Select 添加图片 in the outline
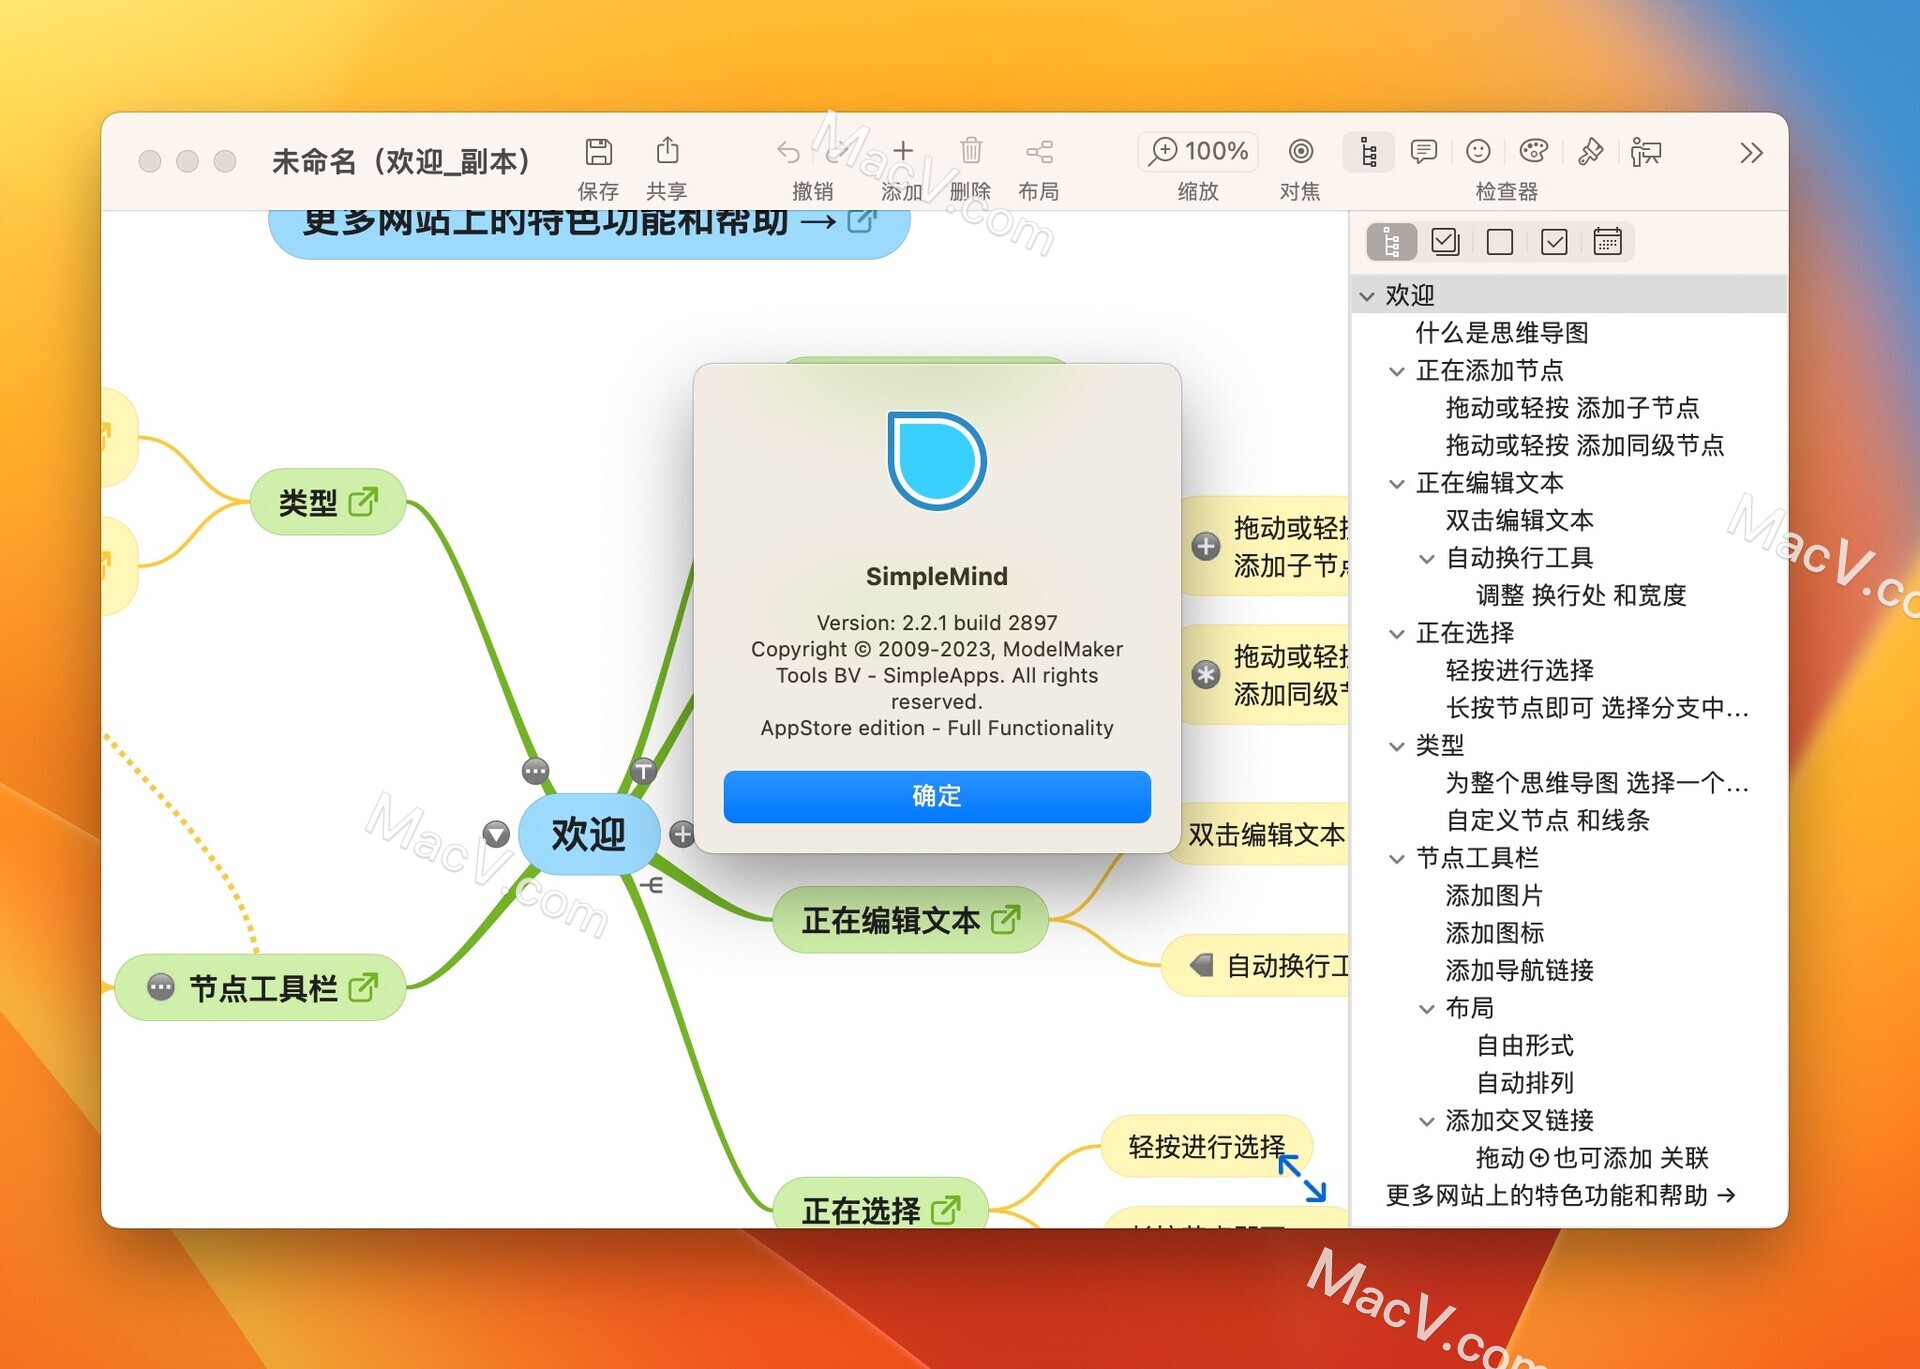Viewport: 1920px width, 1369px height. [1494, 896]
